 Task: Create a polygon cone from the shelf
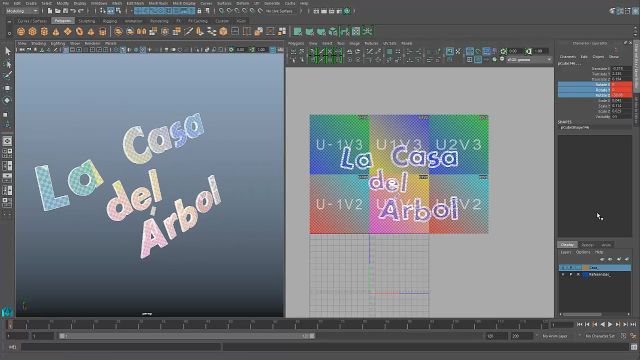click(x=56, y=31)
